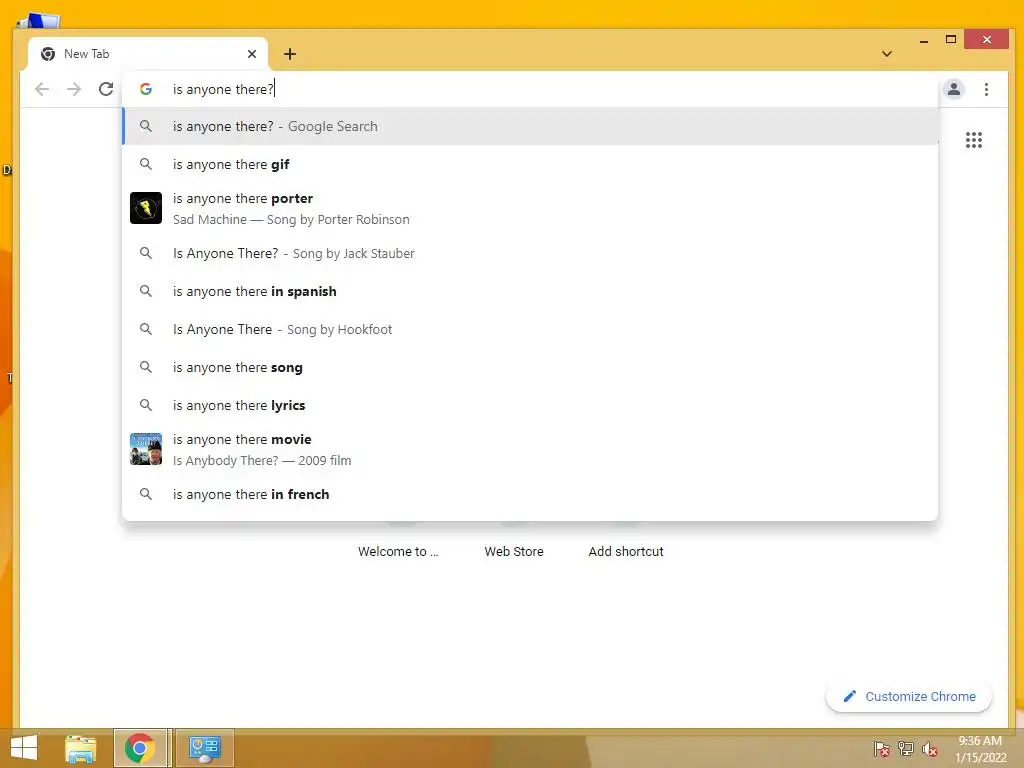Choose "is anyone there lyrics" suggestion

[530, 405]
